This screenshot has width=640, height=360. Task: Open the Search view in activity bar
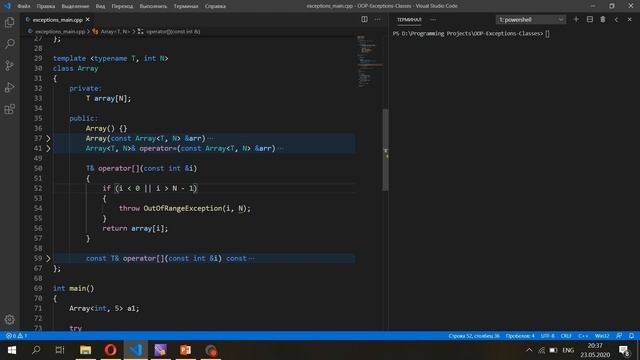pyautogui.click(x=10, y=44)
